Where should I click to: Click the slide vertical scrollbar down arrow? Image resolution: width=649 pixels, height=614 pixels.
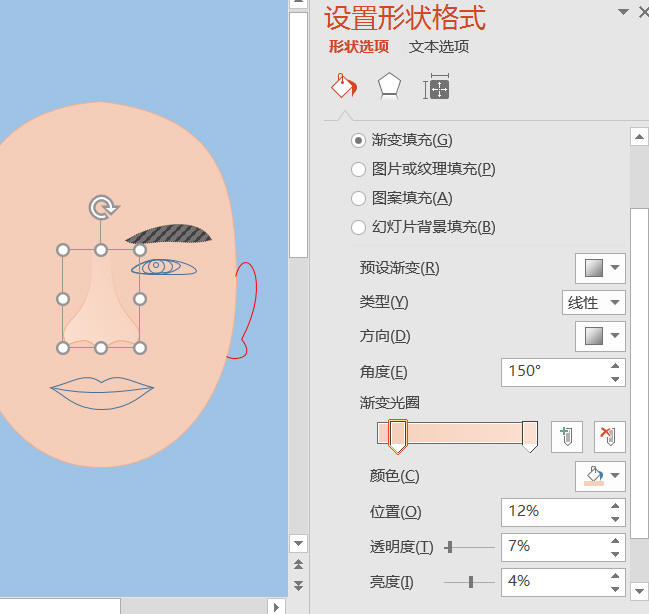pyautogui.click(x=298, y=543)
